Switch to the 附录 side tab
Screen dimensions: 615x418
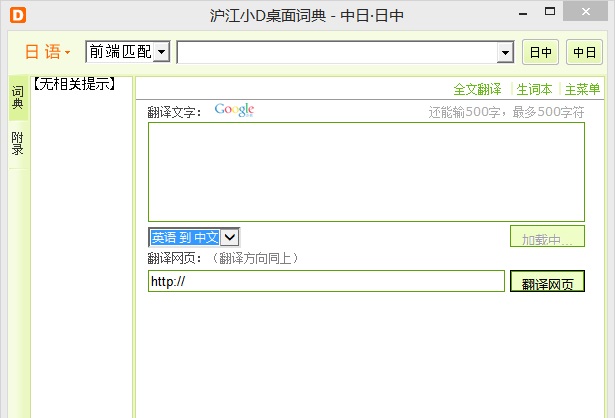point(18,144)
